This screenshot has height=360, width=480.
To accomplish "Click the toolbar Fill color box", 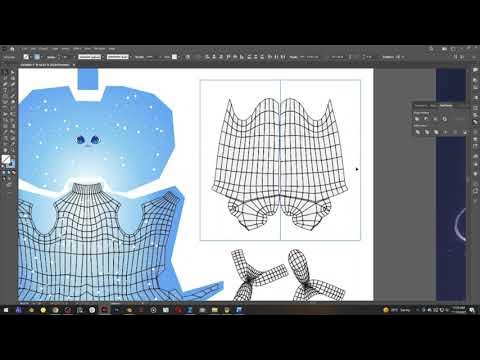I will [x=6, y=159].
